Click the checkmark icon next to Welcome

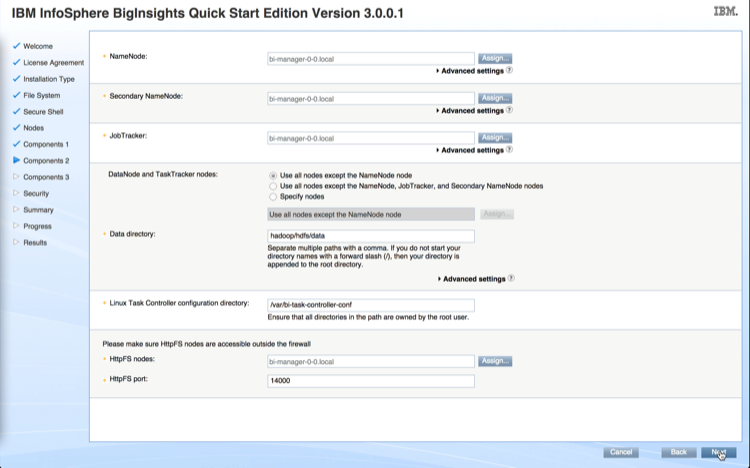(x=17, y=46)
